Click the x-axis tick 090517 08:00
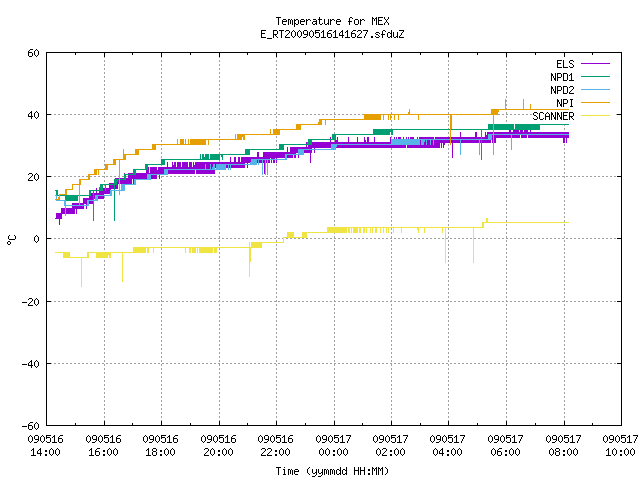Image resolution: width=640 pixels, height=480 pixels. (564, 446)
